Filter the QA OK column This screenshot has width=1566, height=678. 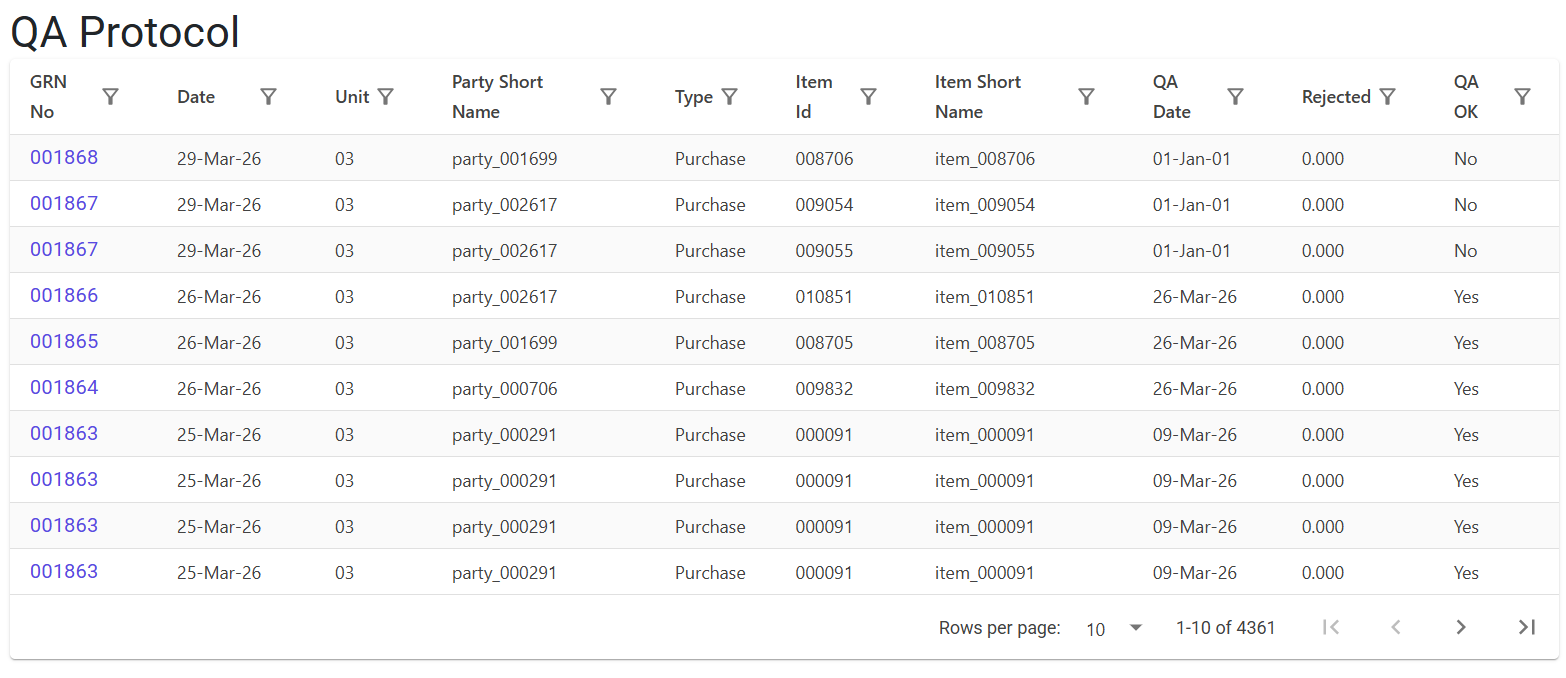[x=1522, y=97]
